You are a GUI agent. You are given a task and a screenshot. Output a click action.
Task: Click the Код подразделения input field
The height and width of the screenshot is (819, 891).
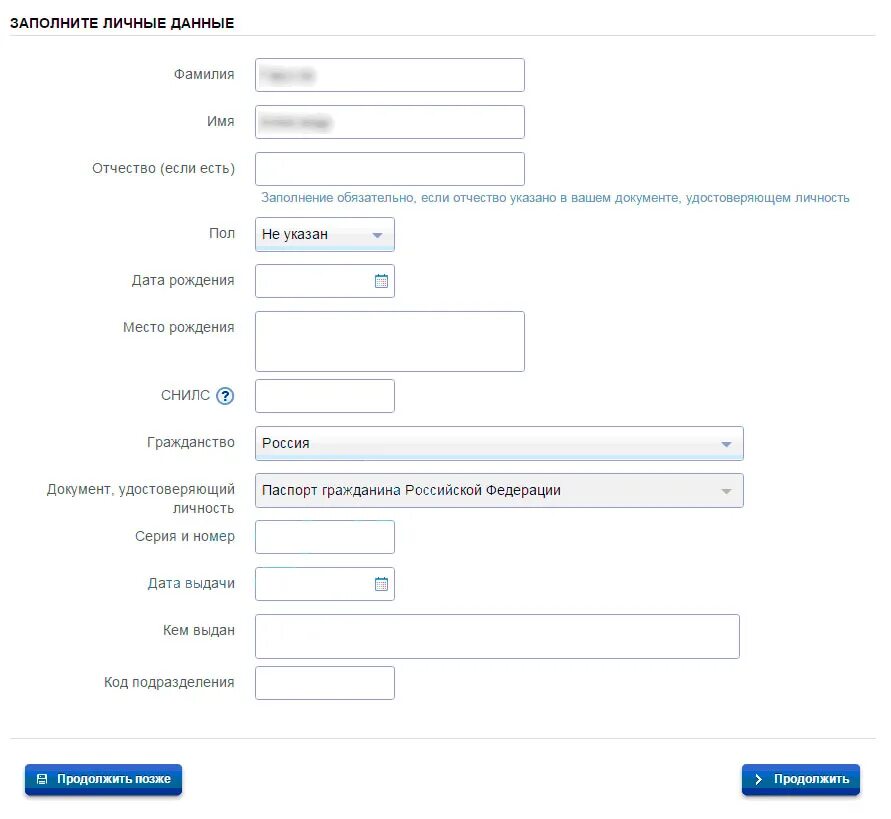[324, 683]
